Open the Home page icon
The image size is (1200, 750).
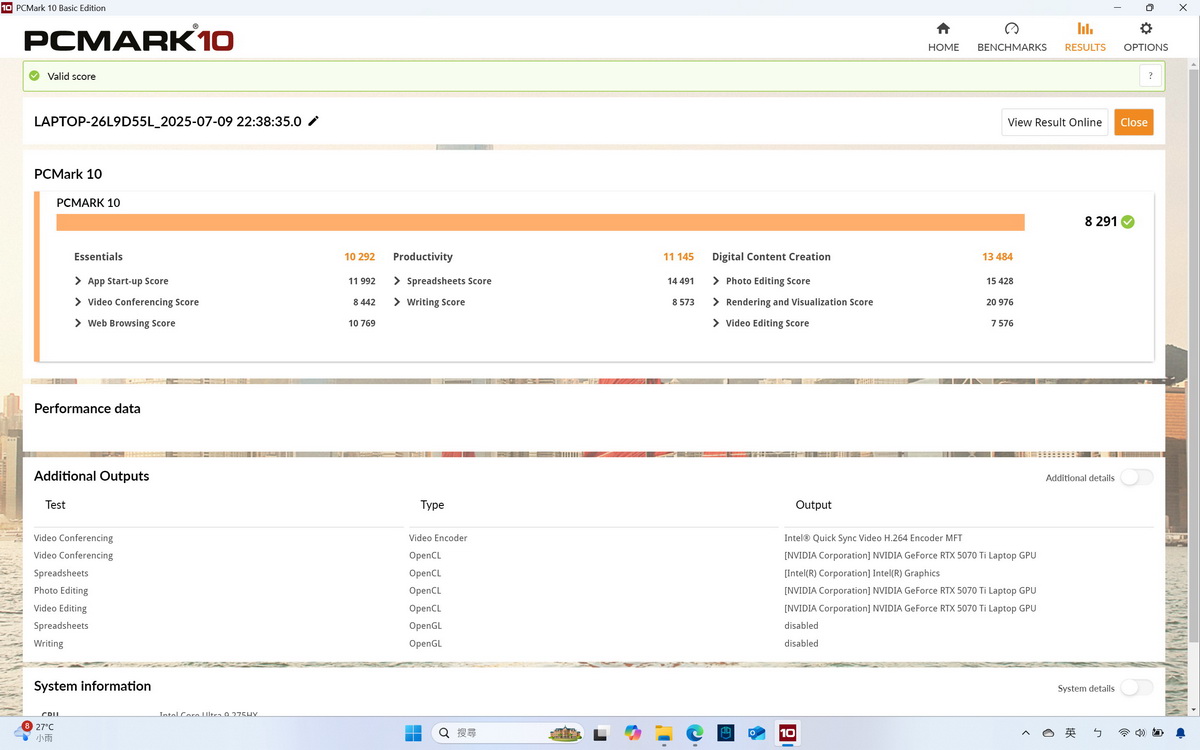[x=943, y=29]
